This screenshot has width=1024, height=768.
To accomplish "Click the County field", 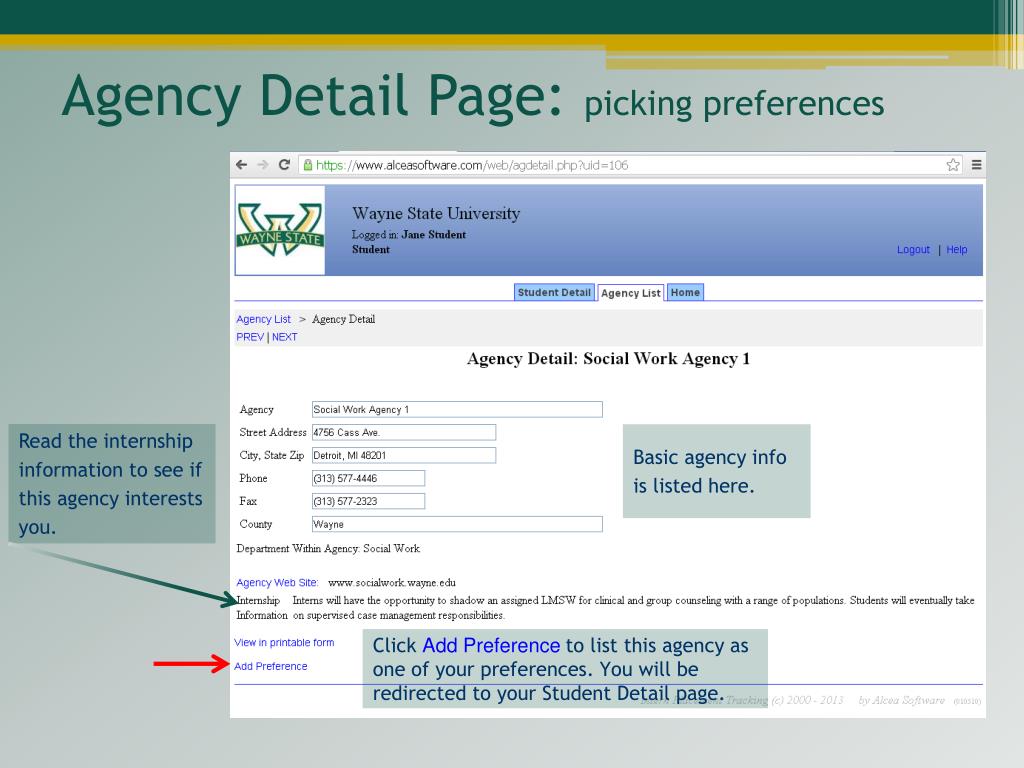I will point(457,524).
